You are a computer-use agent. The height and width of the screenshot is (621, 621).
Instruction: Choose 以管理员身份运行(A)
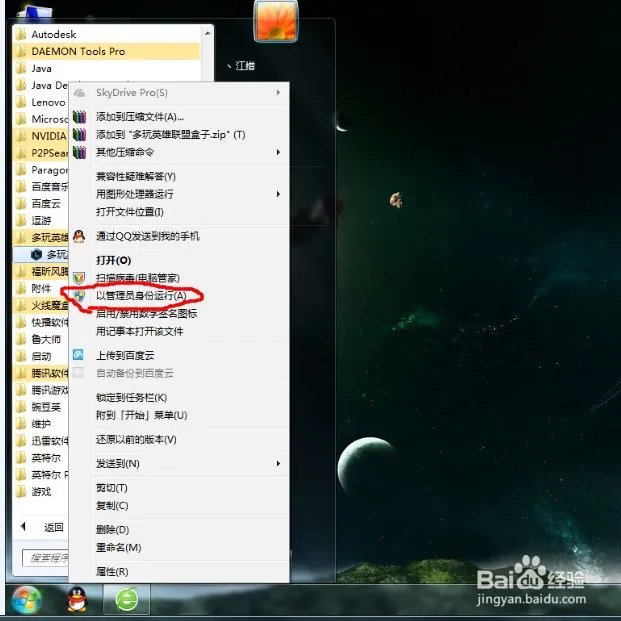141,296
